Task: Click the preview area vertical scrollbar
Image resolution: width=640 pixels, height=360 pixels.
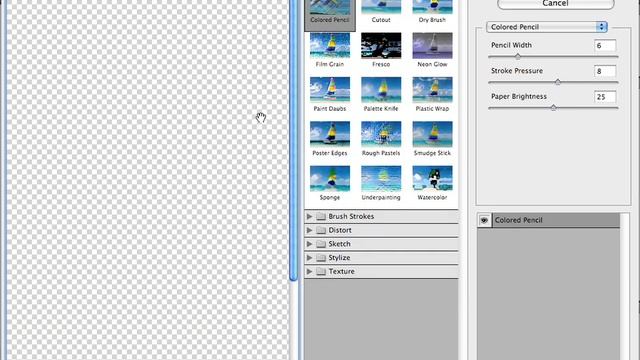Action: point(293,139)
